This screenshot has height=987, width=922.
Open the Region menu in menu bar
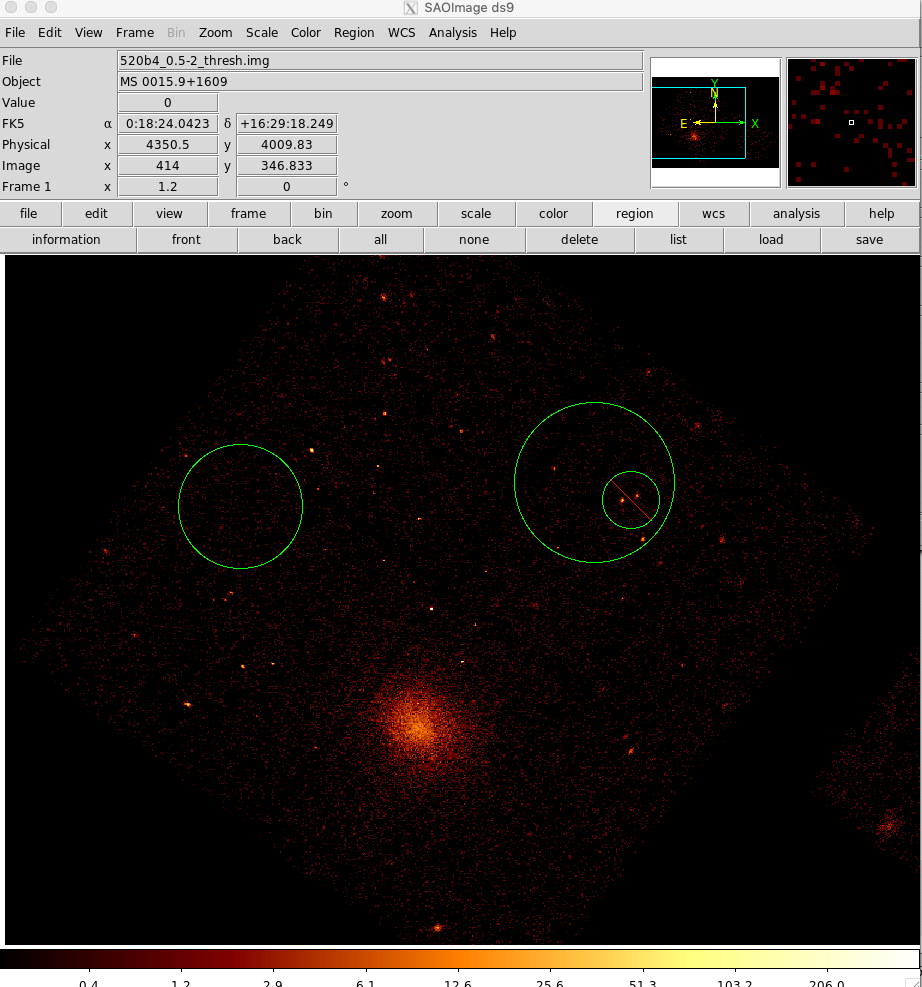pyautogui.click(x=354, y=33)
